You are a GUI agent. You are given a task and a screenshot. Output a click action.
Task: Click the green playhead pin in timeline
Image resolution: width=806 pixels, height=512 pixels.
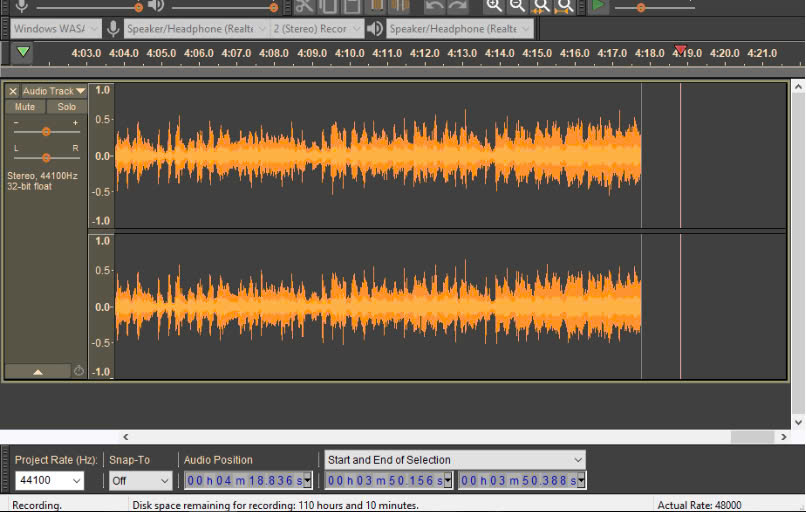[23, 52]
